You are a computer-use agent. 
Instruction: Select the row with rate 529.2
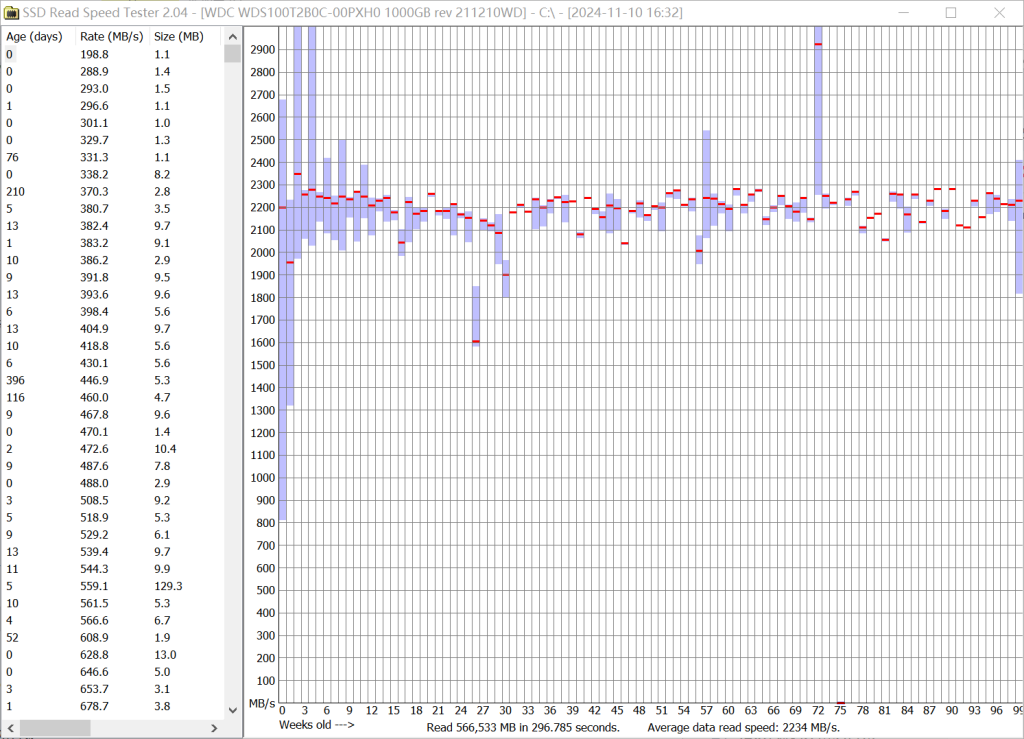(x=113, y=535)
